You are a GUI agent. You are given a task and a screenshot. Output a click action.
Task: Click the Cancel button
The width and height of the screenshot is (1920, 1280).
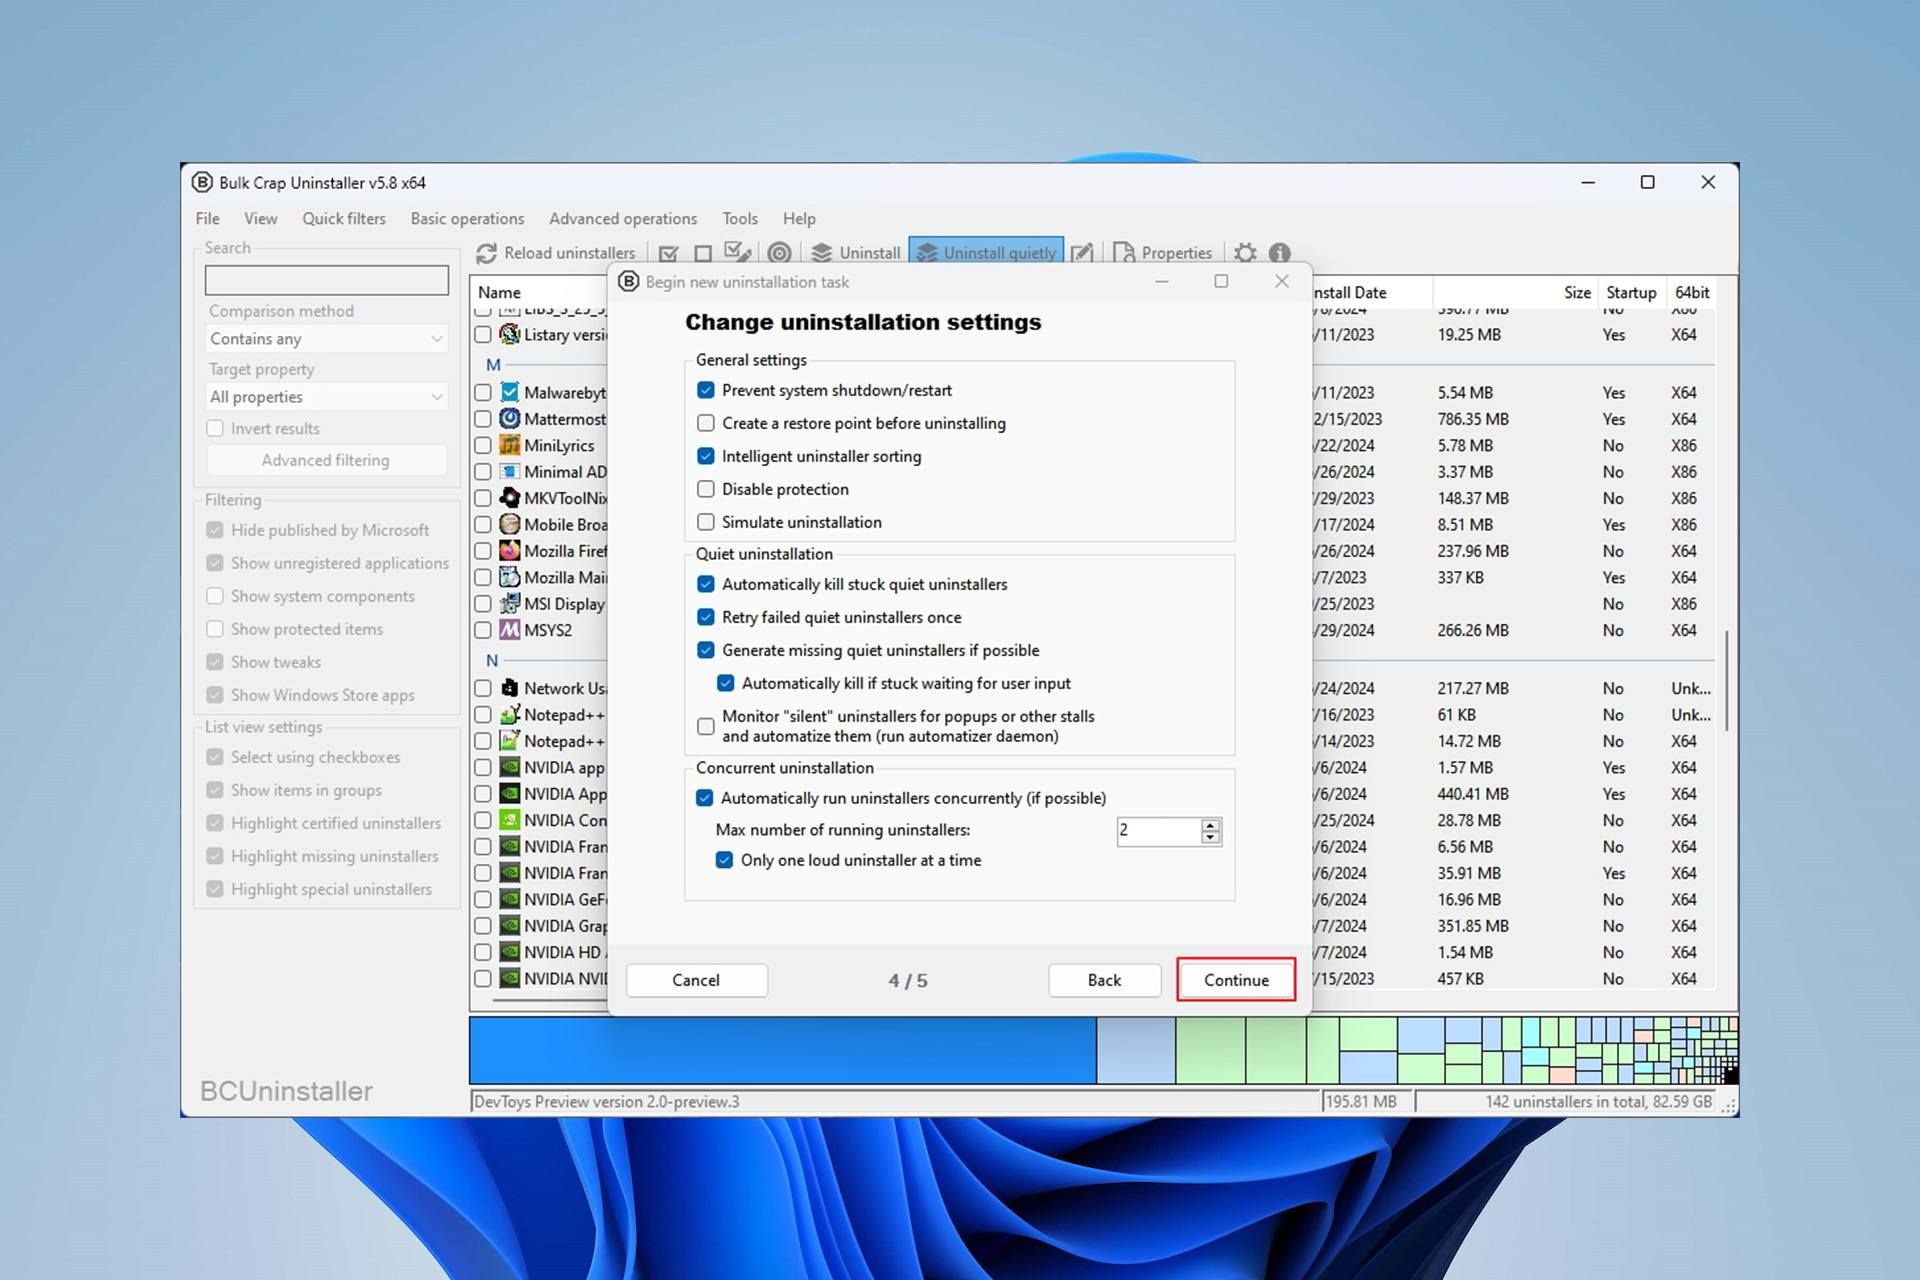tap(696, 980)
